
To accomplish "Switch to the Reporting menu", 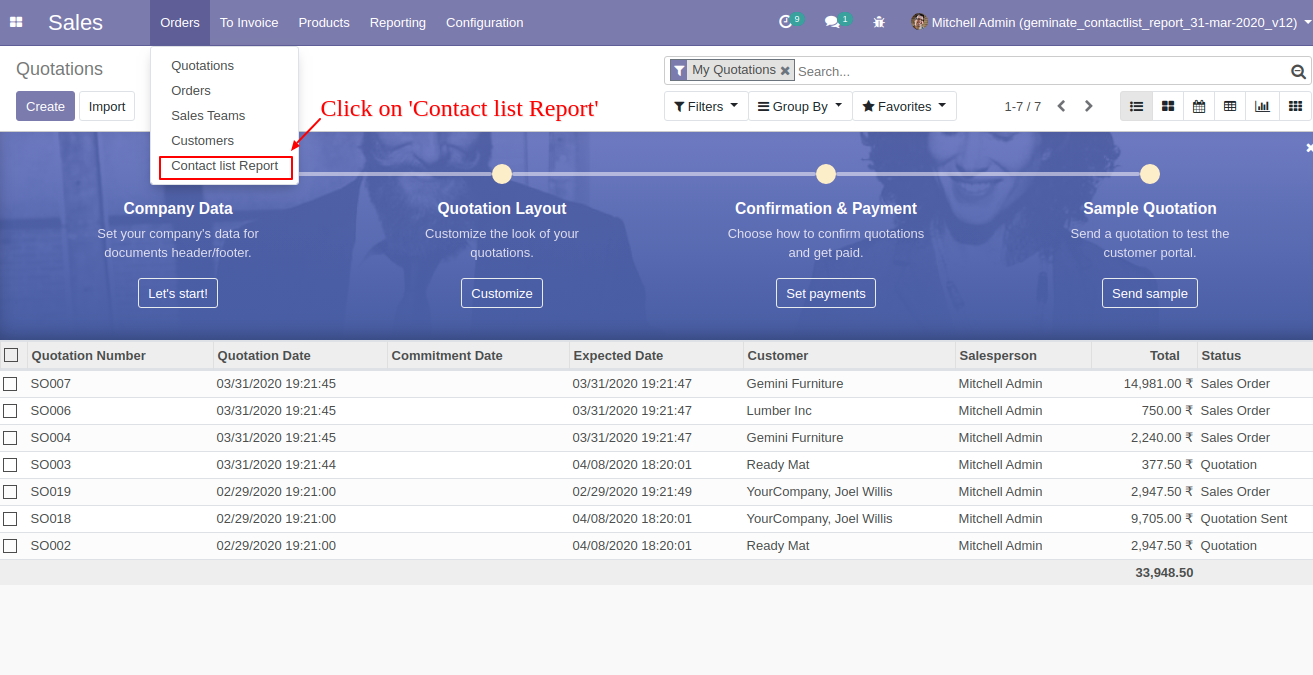I will pos(397,22).
